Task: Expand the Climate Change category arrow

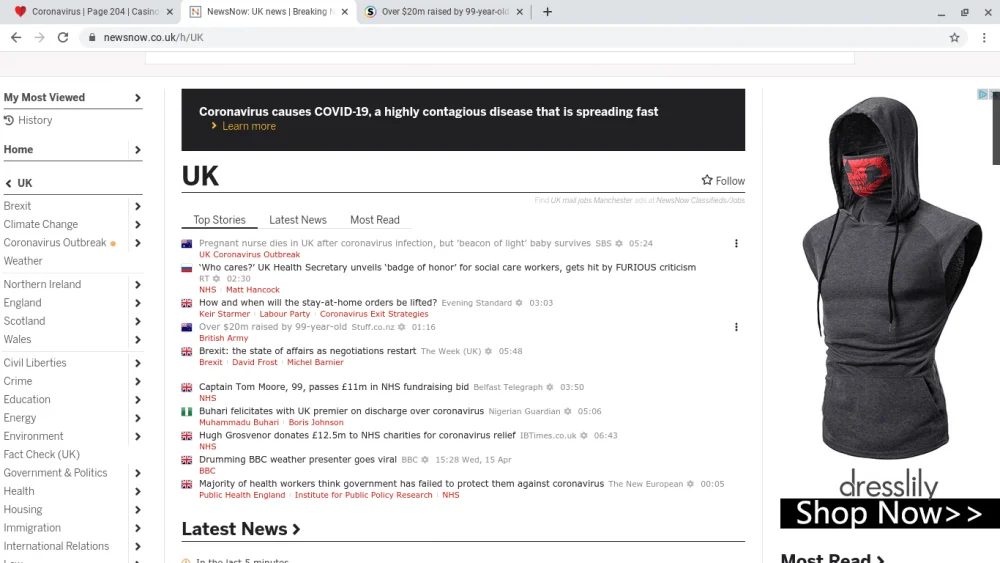Action: click(138, 224)
